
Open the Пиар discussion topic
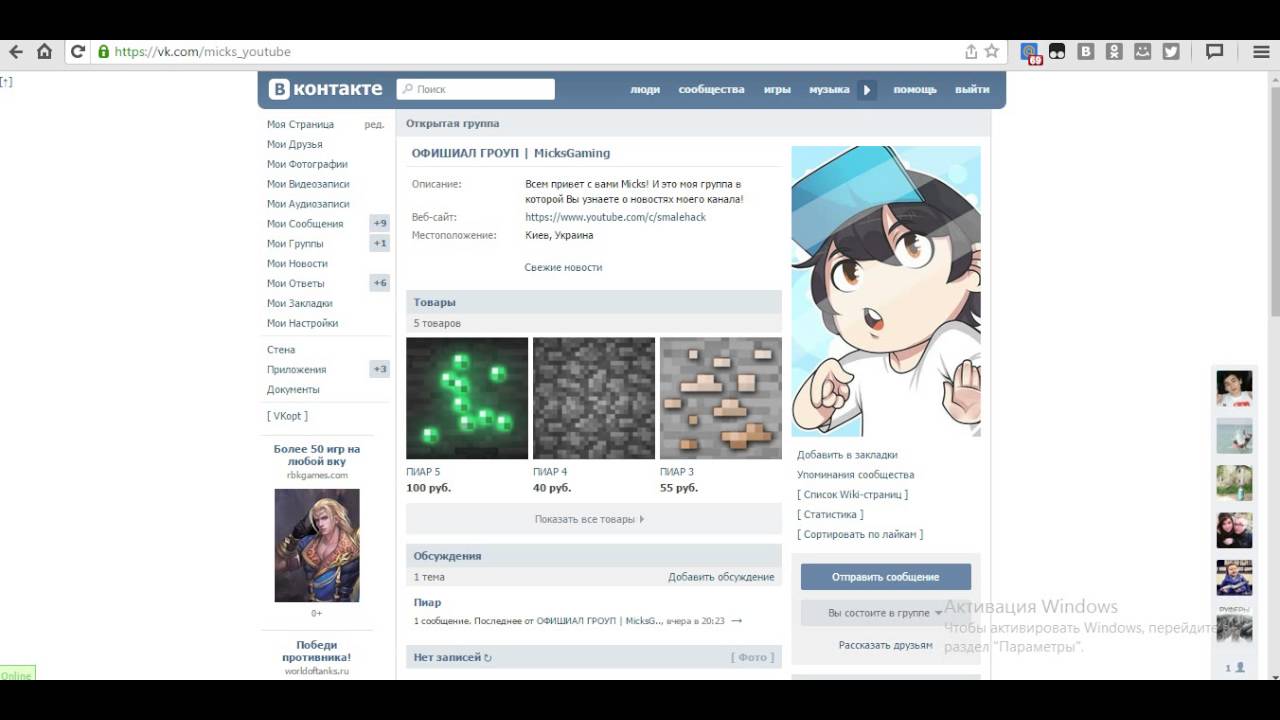[427, 603]
